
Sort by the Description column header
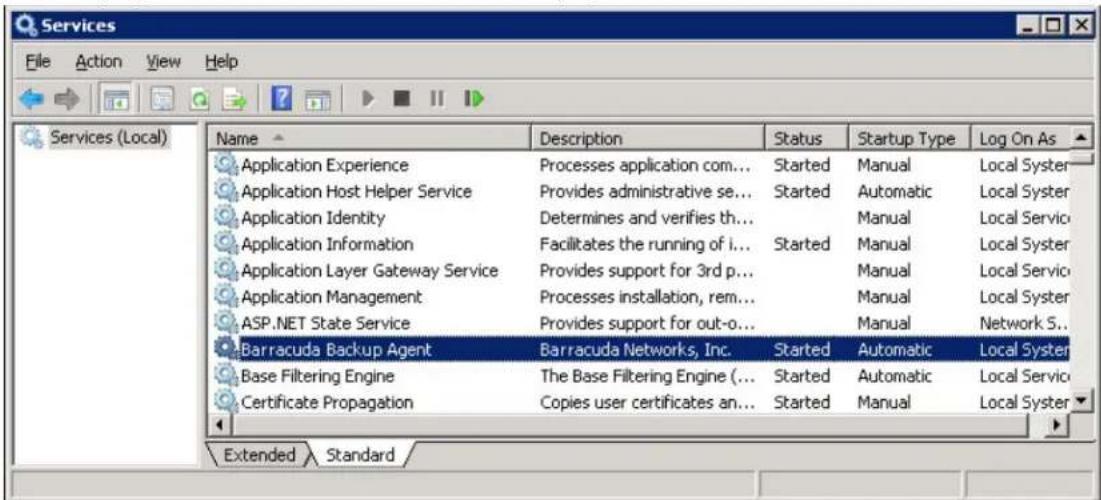click(x=648, y=139)
